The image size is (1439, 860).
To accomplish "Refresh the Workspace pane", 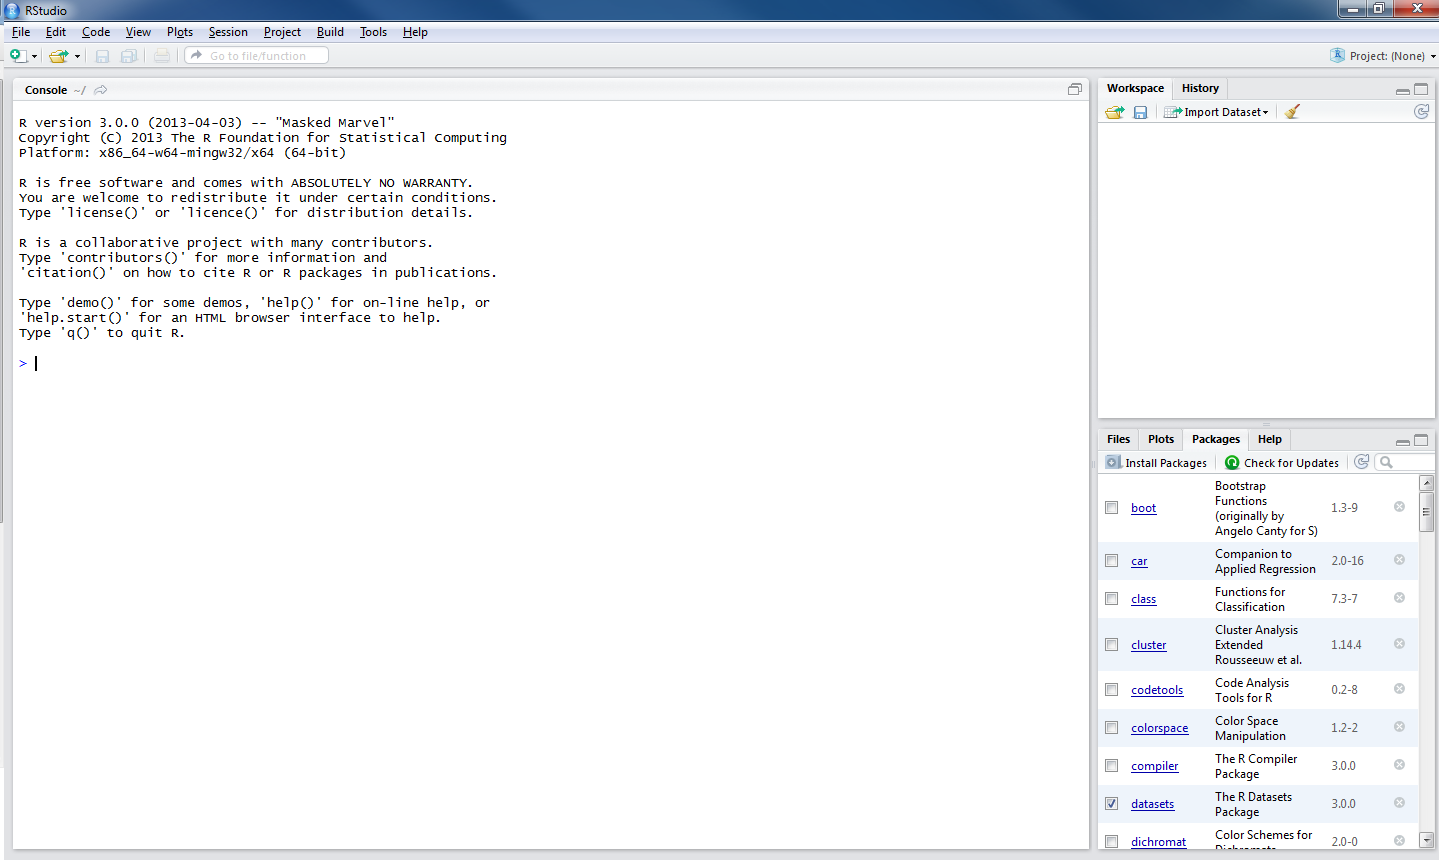I will click(x=1421, y=111).
